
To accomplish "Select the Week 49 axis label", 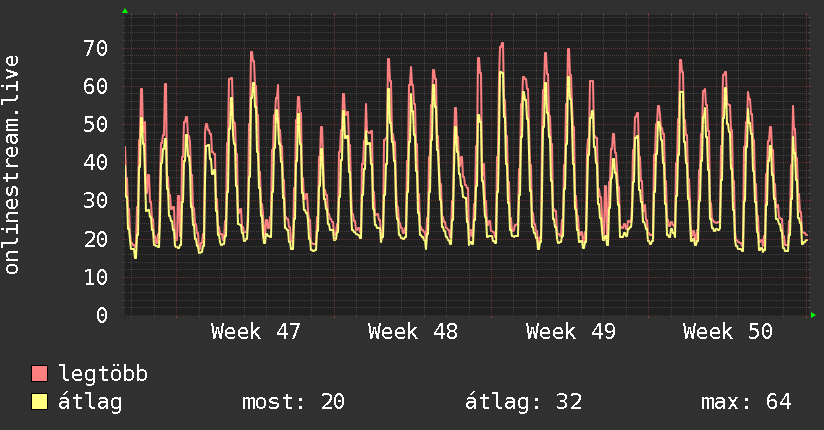I will coord(570,332).
